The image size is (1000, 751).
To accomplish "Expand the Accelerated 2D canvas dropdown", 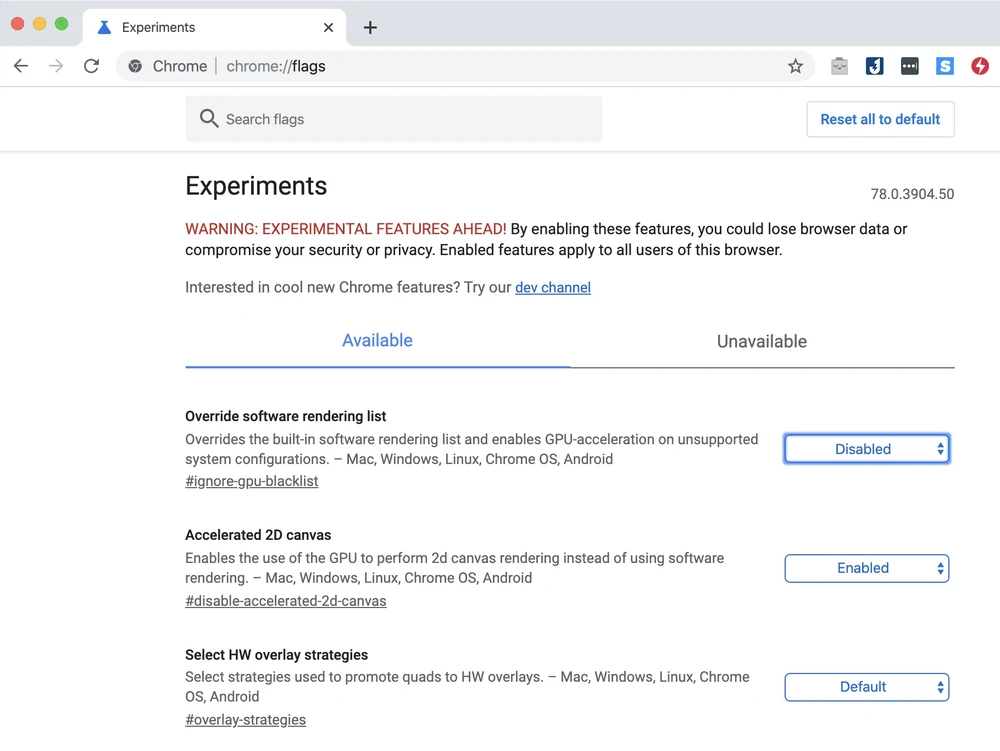I will coord(866,568).
